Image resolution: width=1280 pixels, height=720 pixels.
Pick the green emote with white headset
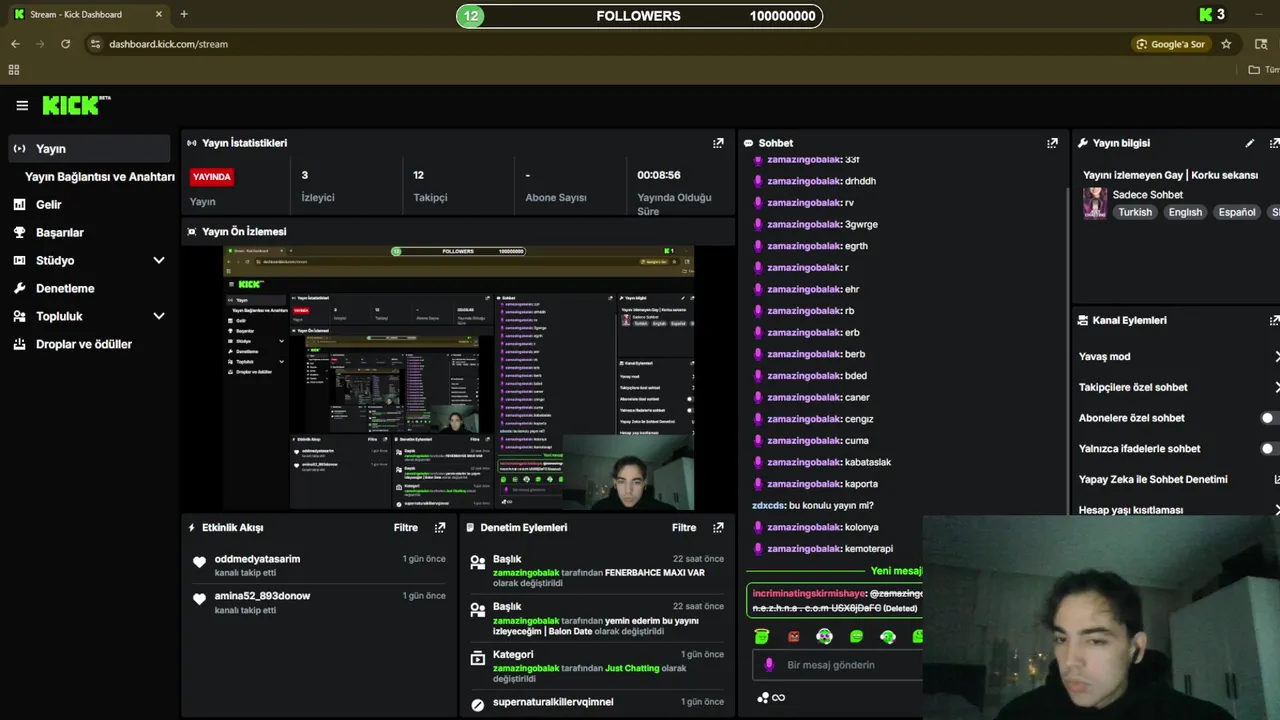[887, 636]
